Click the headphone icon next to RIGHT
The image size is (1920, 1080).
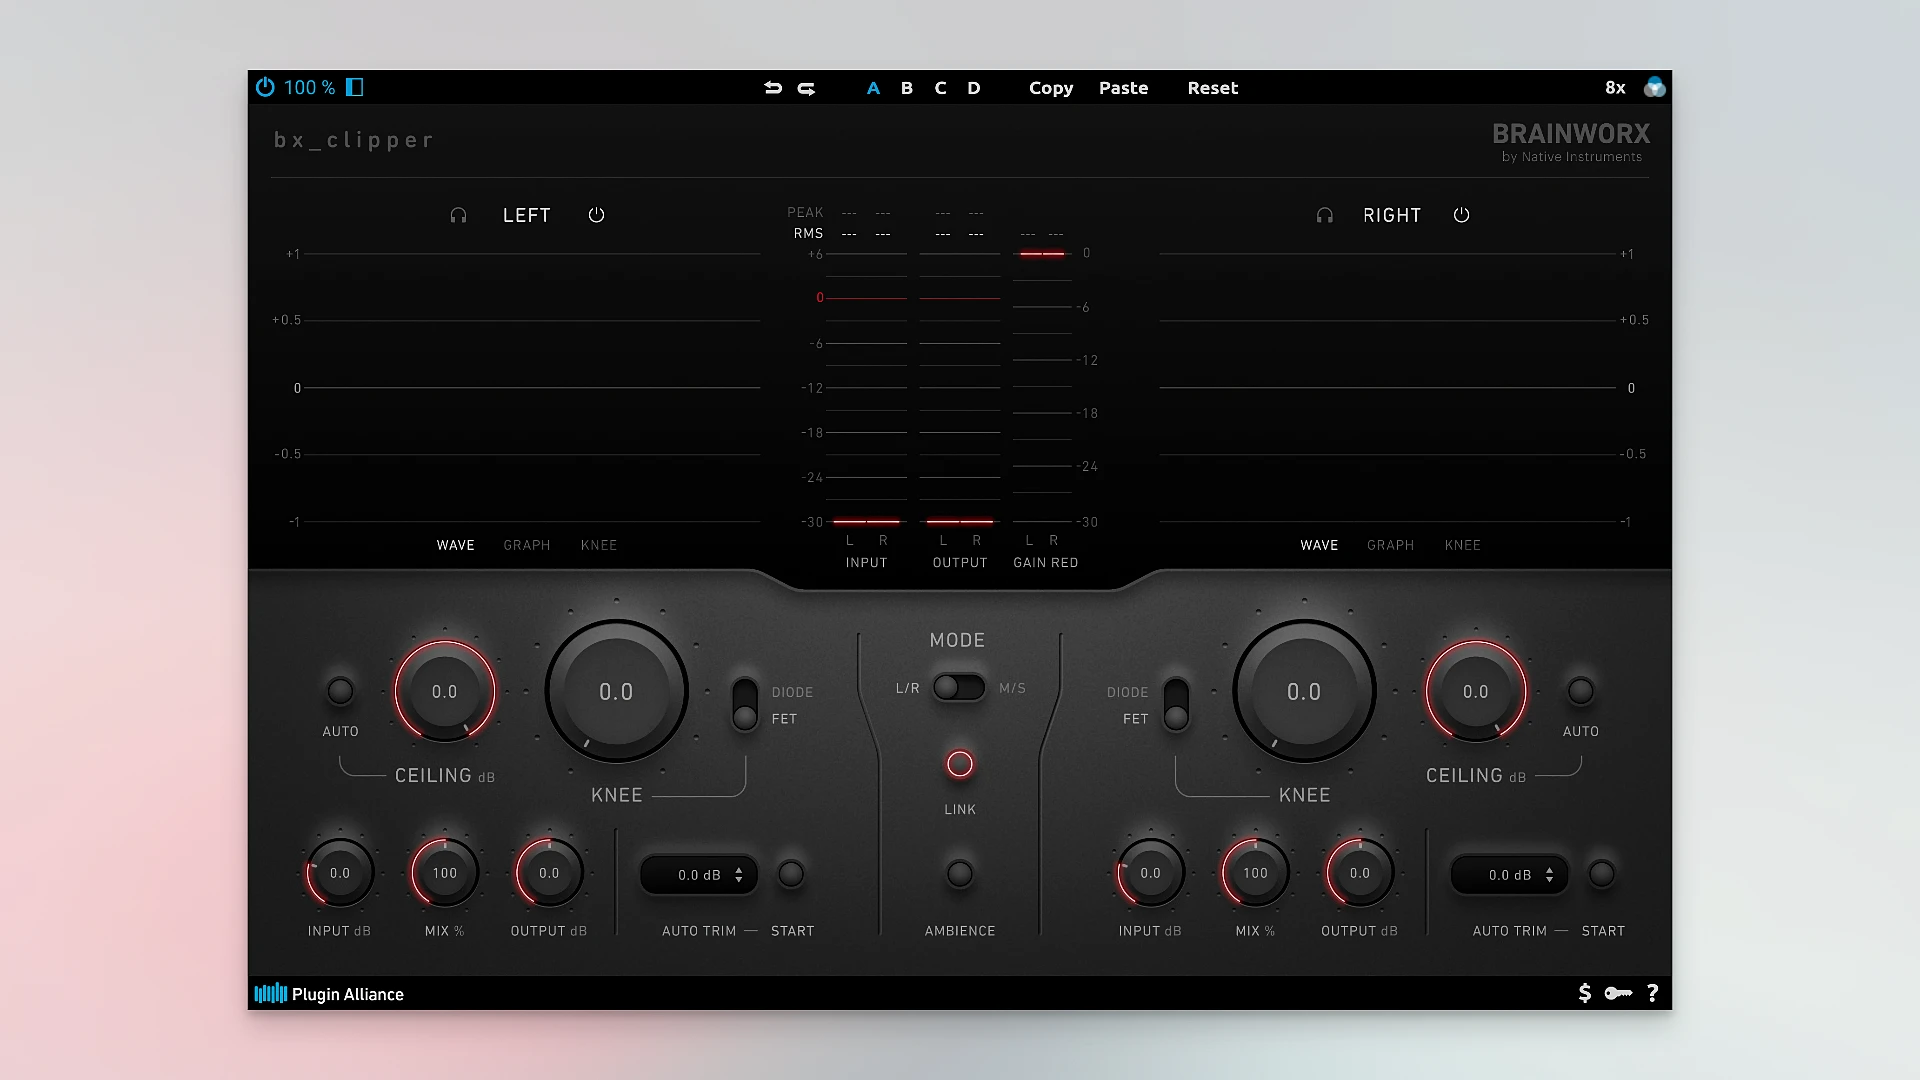(x=1324, y=214)
